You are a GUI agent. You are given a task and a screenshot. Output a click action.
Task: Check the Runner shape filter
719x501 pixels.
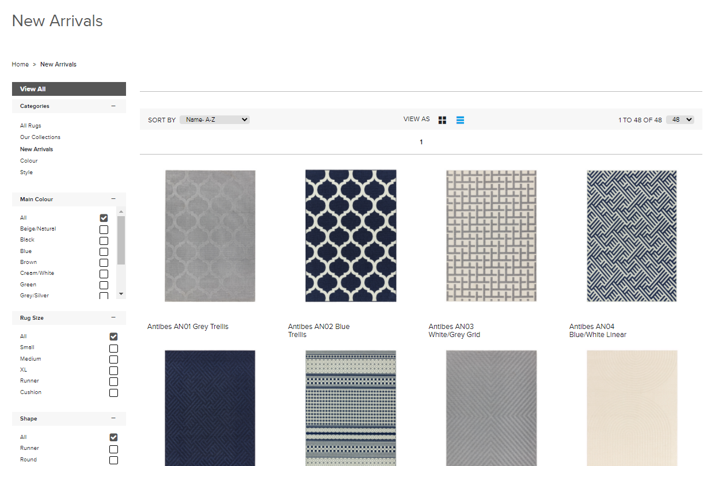point(114,449)
